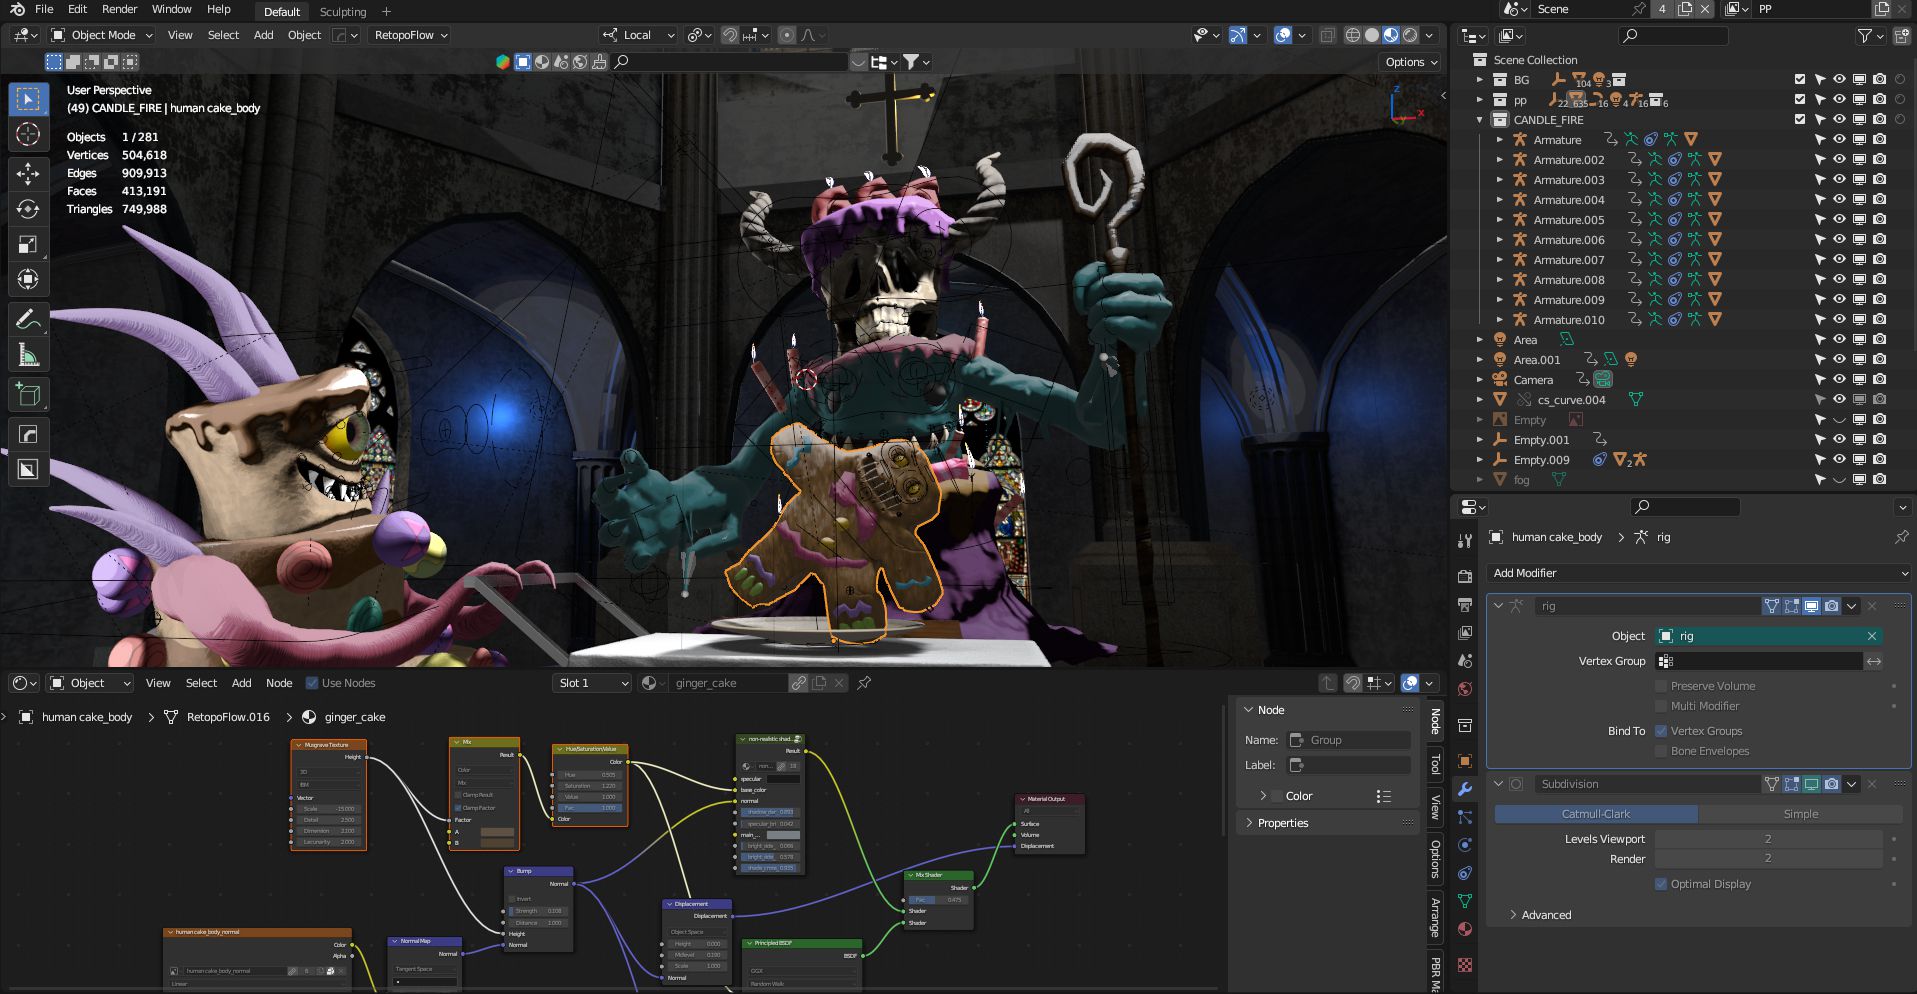Image resolution: width=1917 pixels, height=994 pixels.
Task: Open the Modifier properties tab wrench icon
Action: [1465, 789]
